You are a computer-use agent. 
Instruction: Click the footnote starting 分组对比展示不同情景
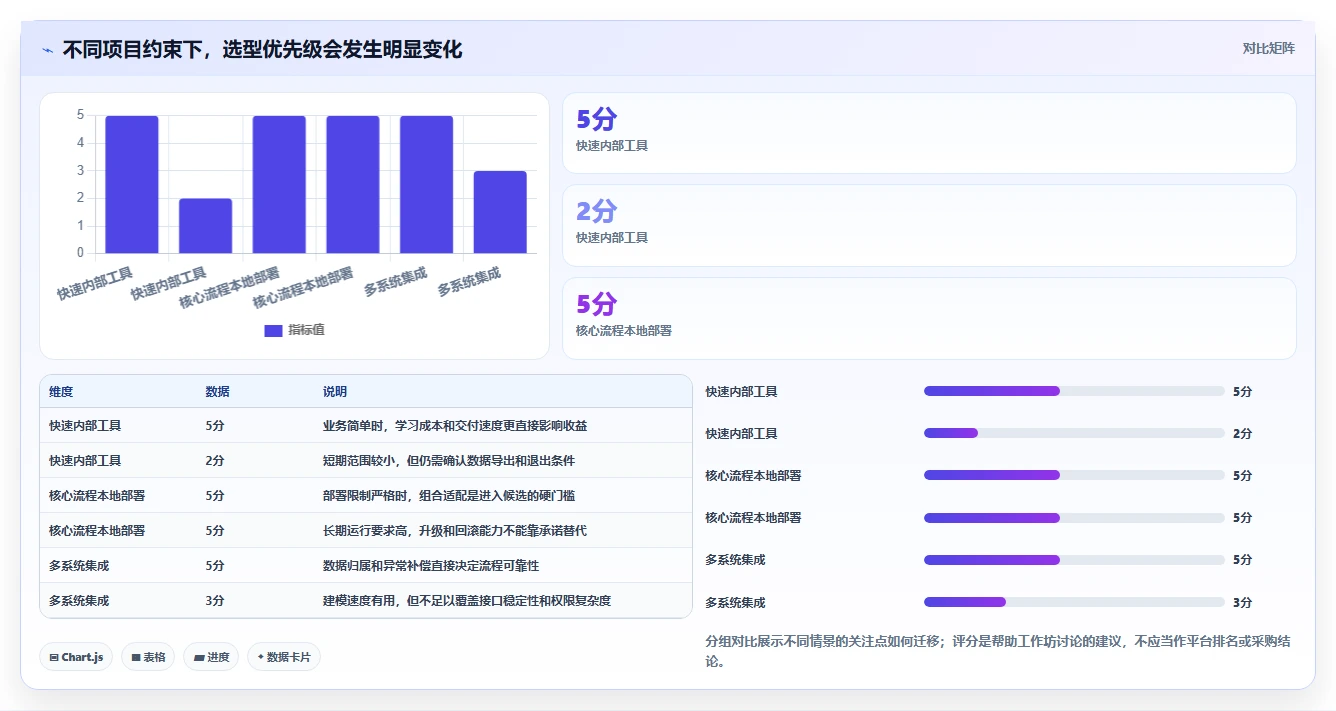pyautogui.click(x=998, y=651)
